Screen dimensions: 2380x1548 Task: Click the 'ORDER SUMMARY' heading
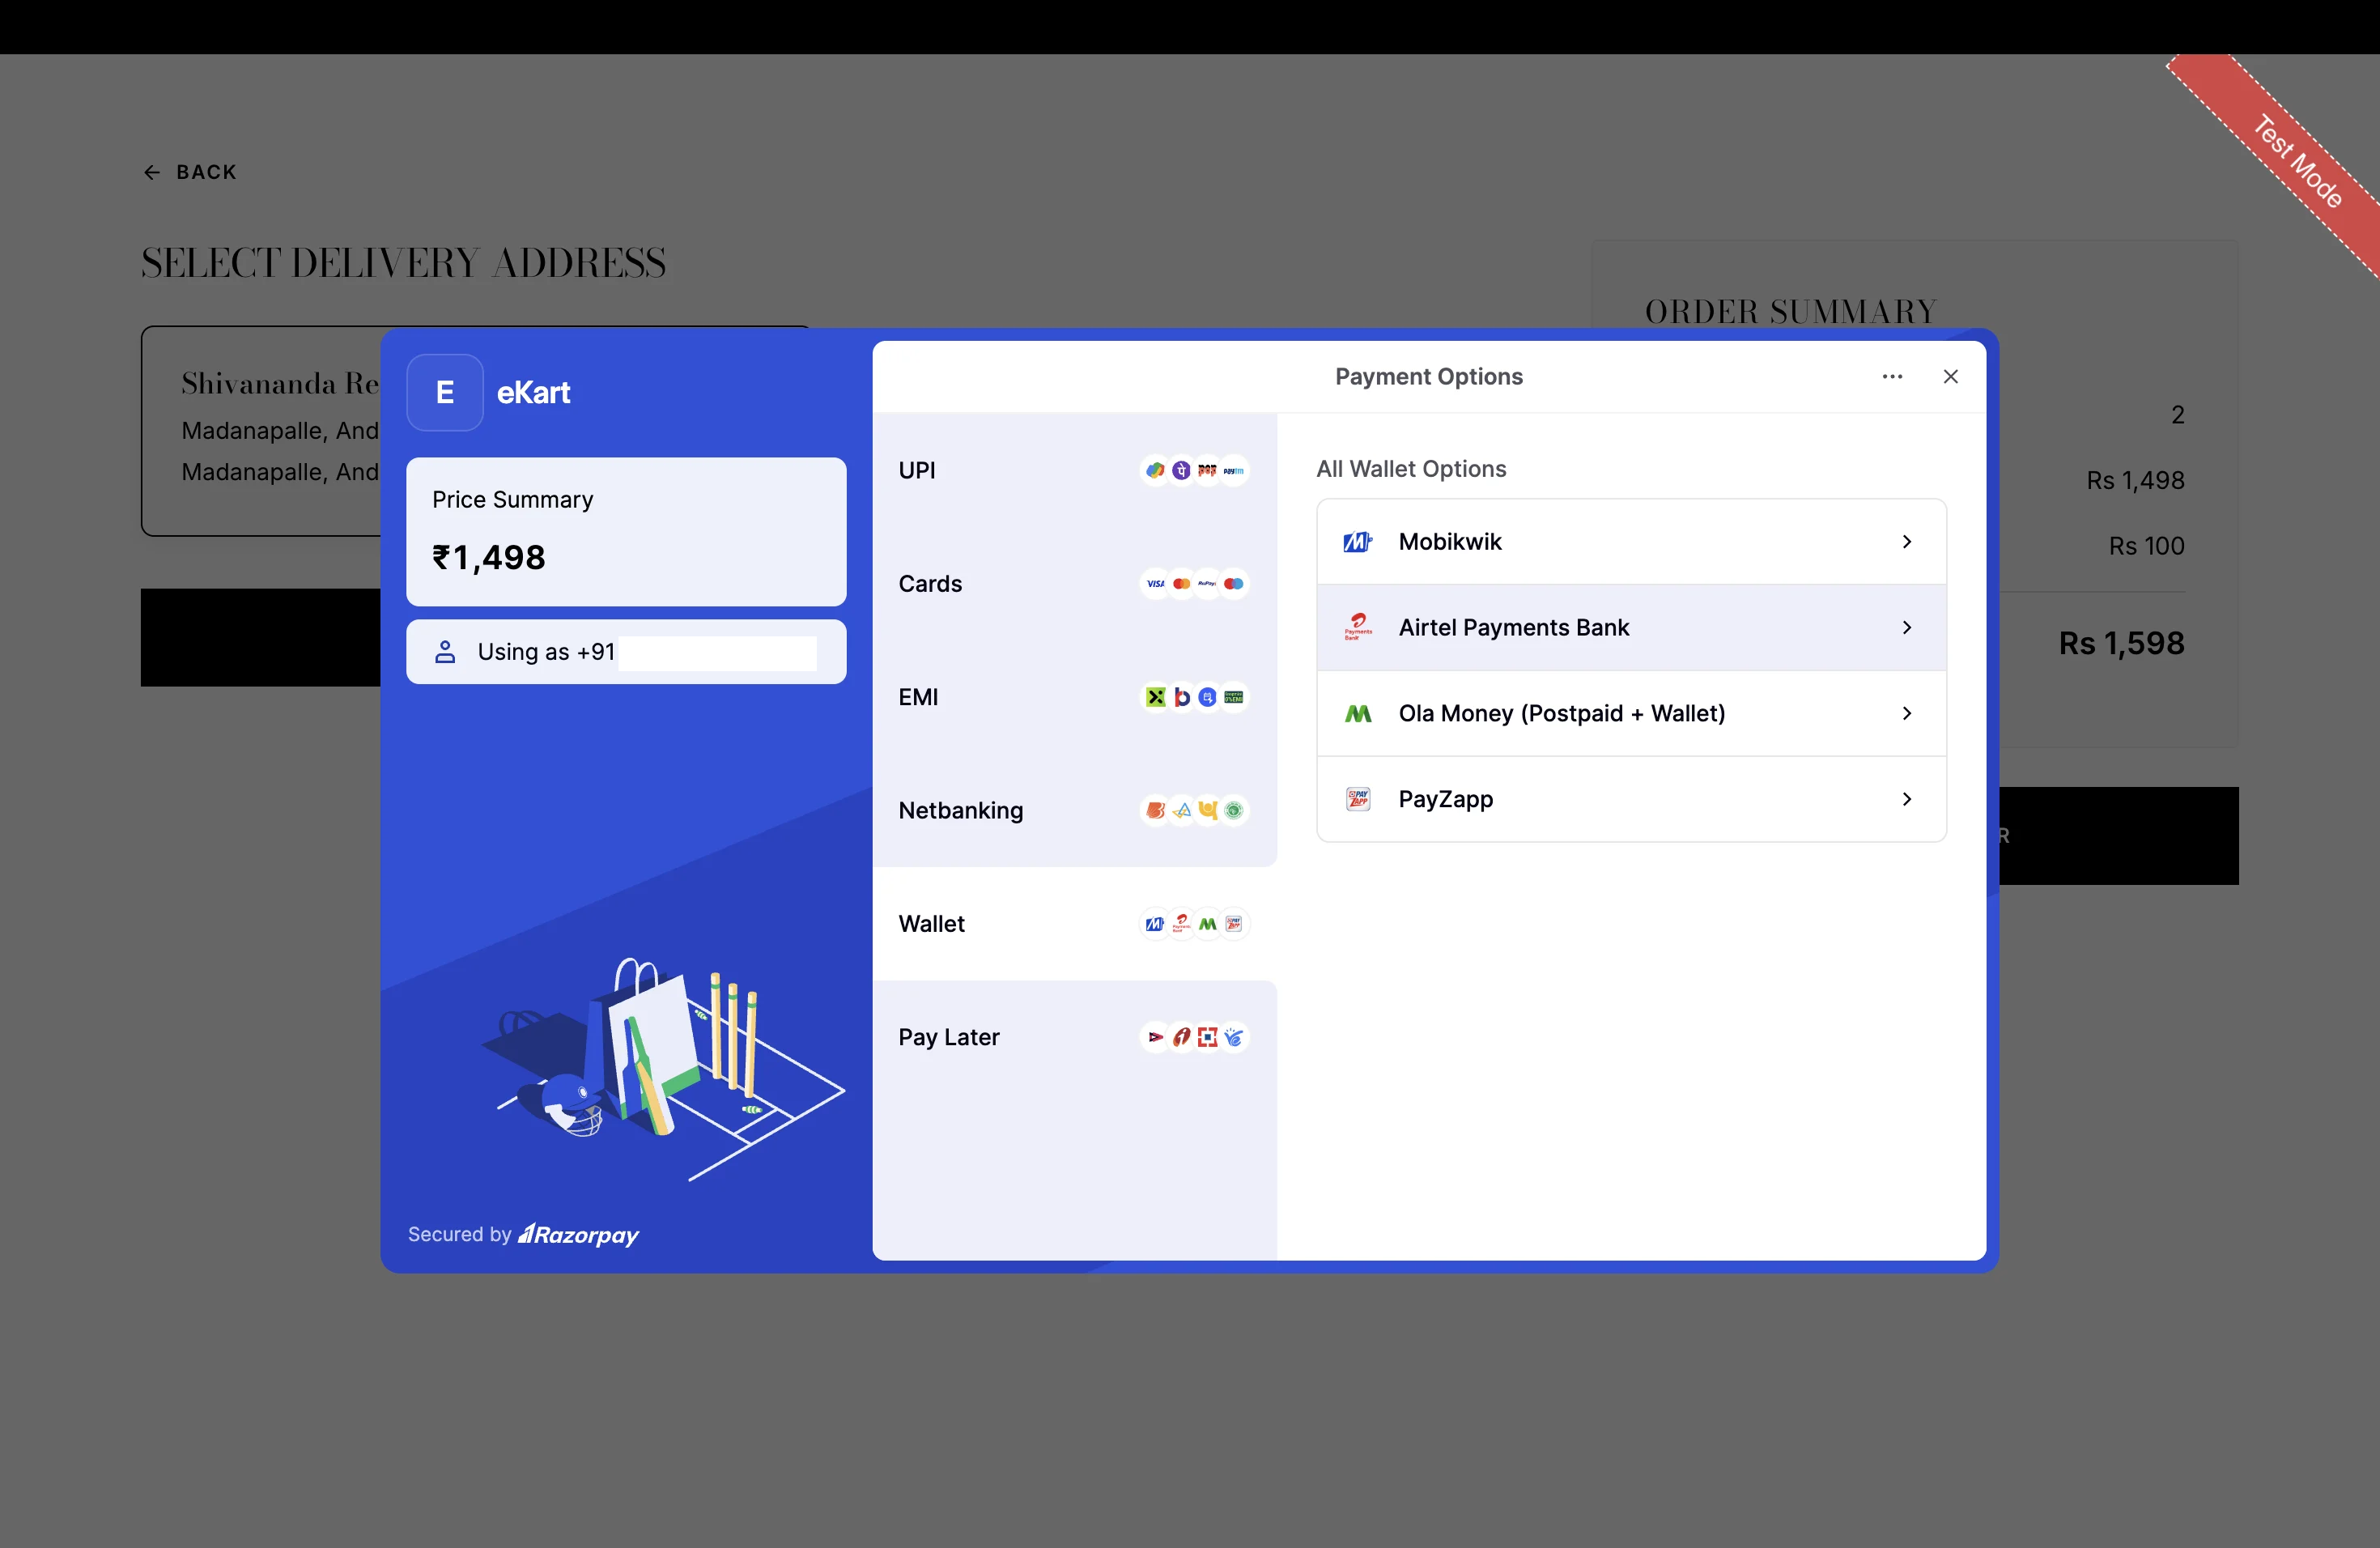(1791, 312)
